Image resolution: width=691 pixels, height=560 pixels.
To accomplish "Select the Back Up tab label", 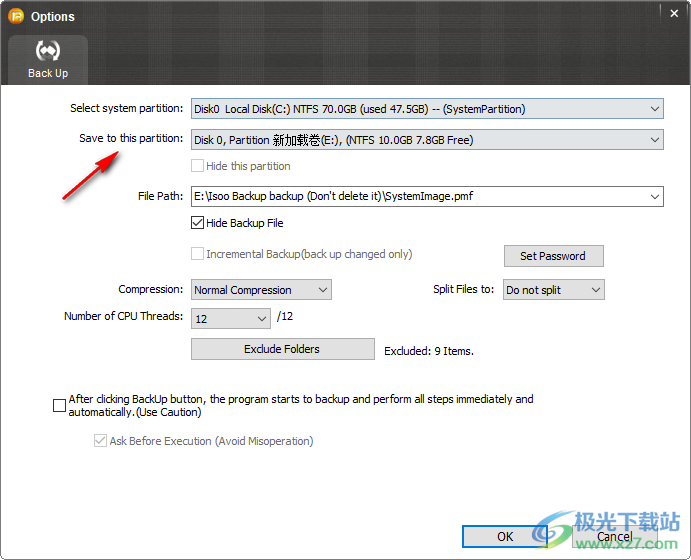I will tap(47, 74).
